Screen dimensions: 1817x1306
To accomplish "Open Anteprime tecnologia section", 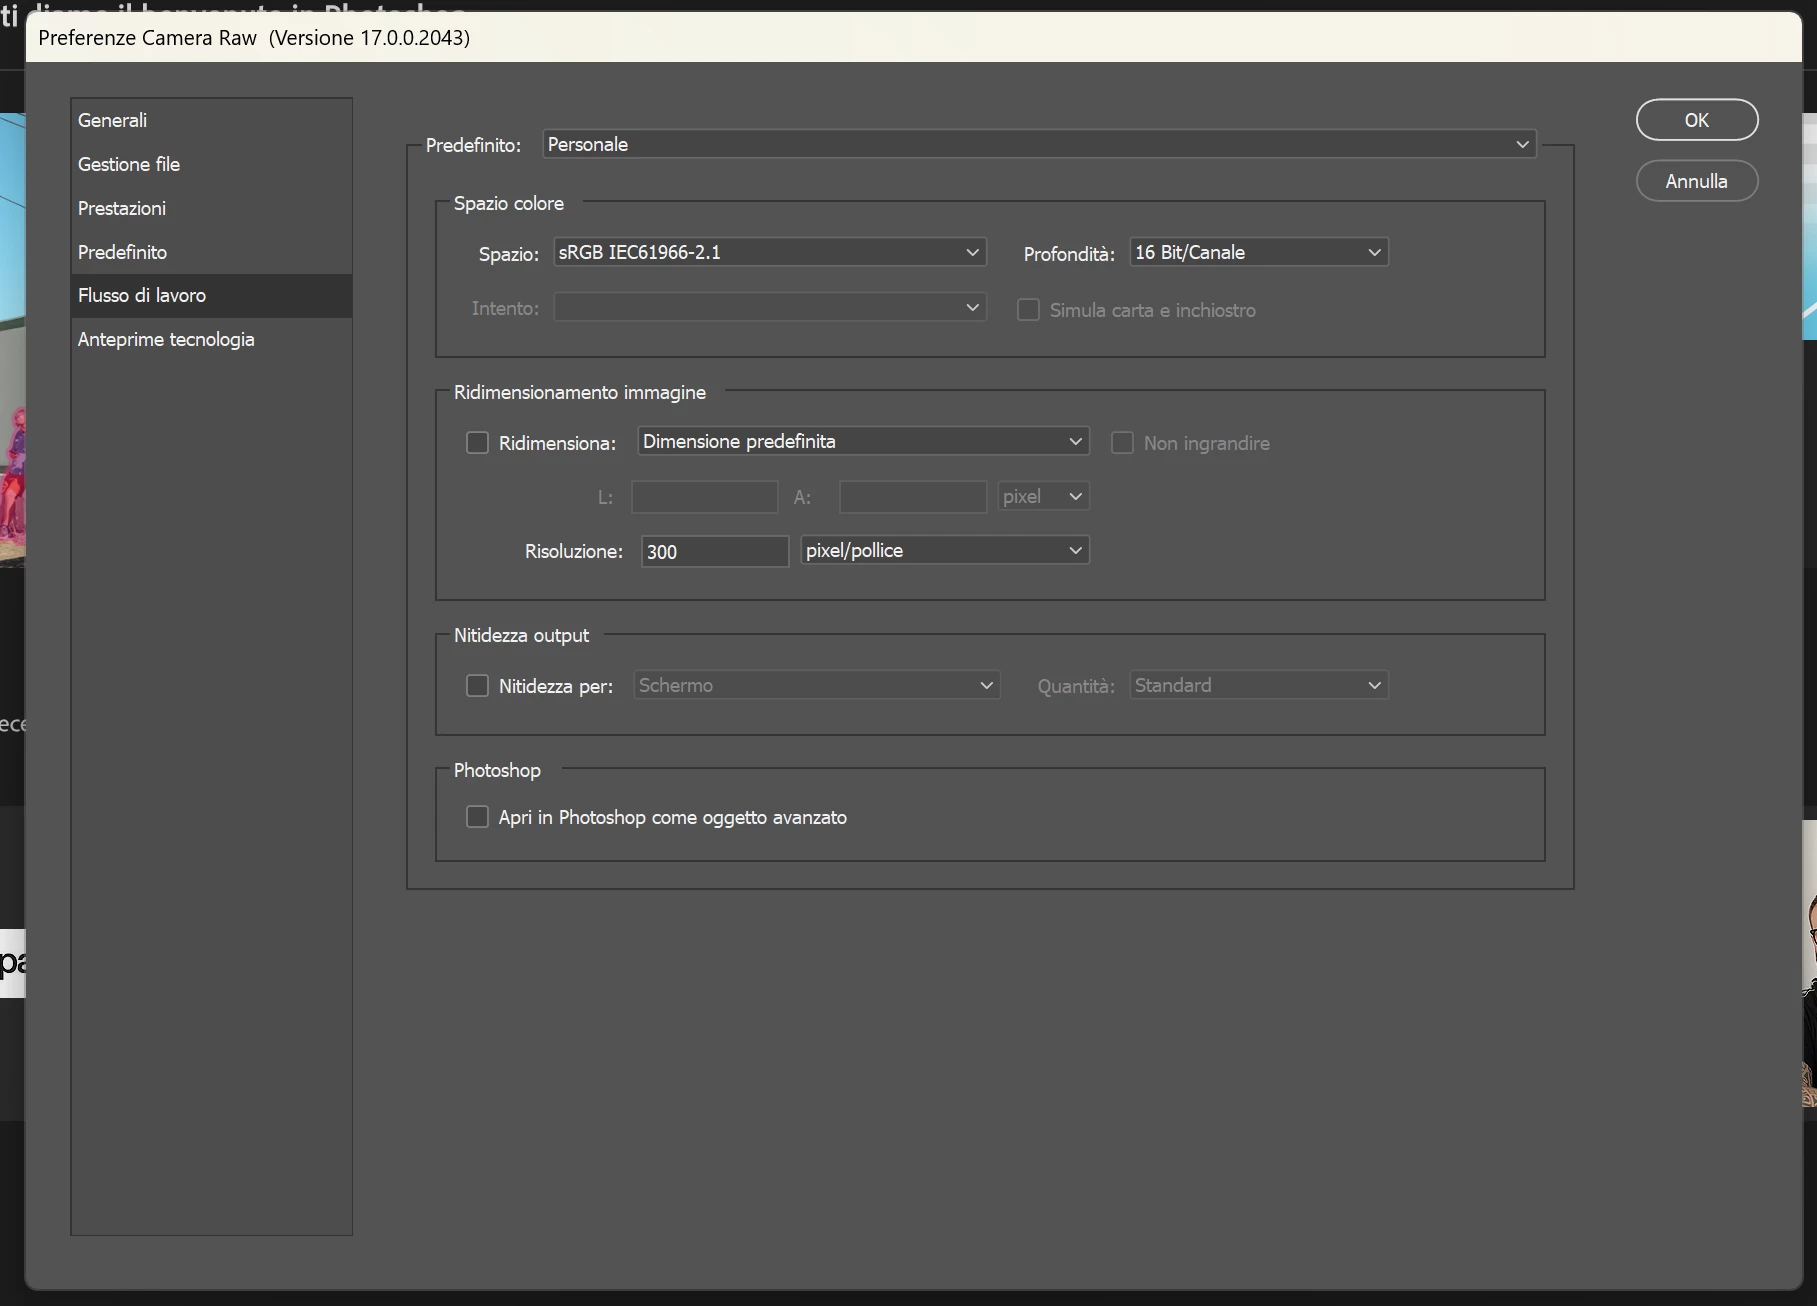I will click(x=211, y=340).
